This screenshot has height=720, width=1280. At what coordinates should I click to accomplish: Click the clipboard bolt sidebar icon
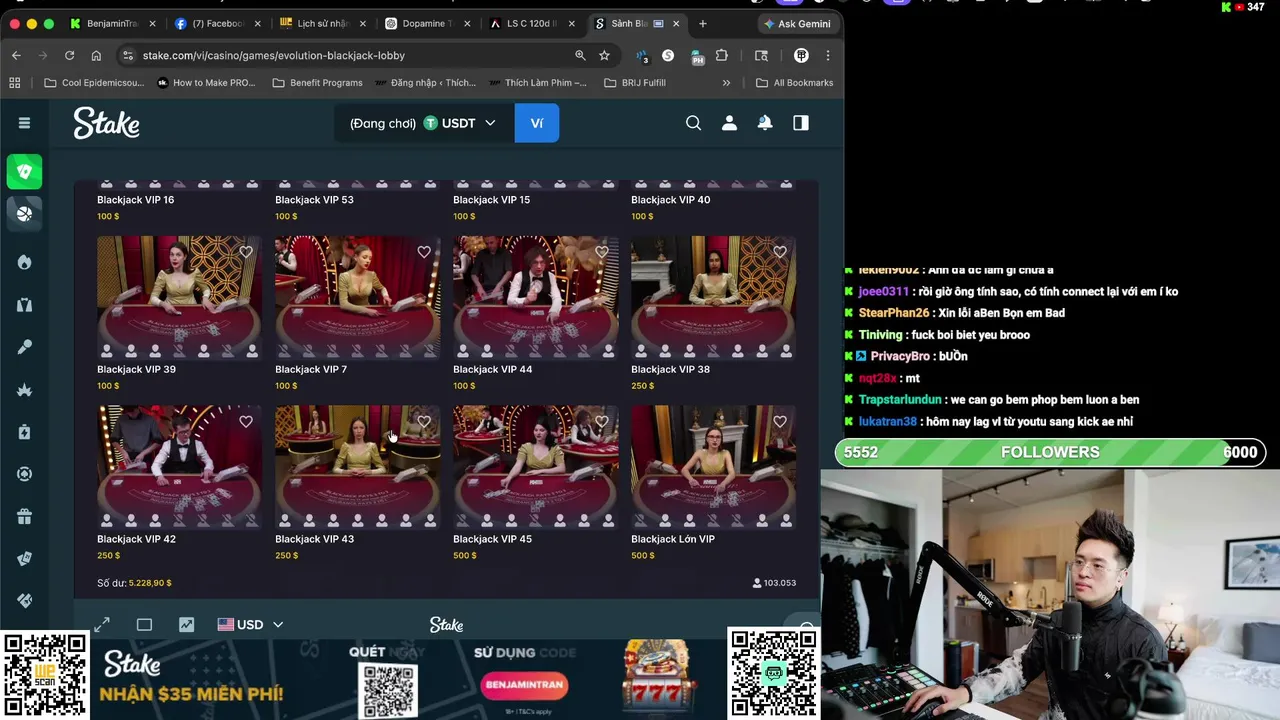pos(24,432)
